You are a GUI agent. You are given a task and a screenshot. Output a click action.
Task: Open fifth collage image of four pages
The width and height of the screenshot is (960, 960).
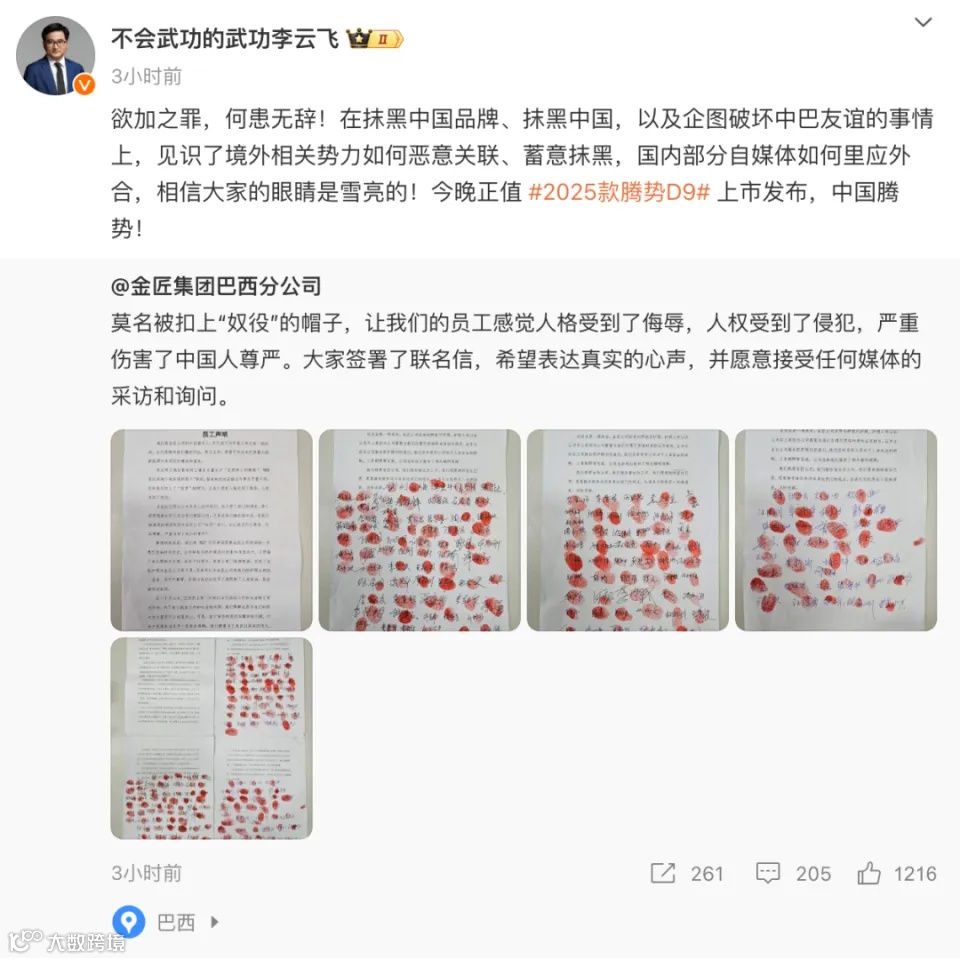tap(211, 738)
